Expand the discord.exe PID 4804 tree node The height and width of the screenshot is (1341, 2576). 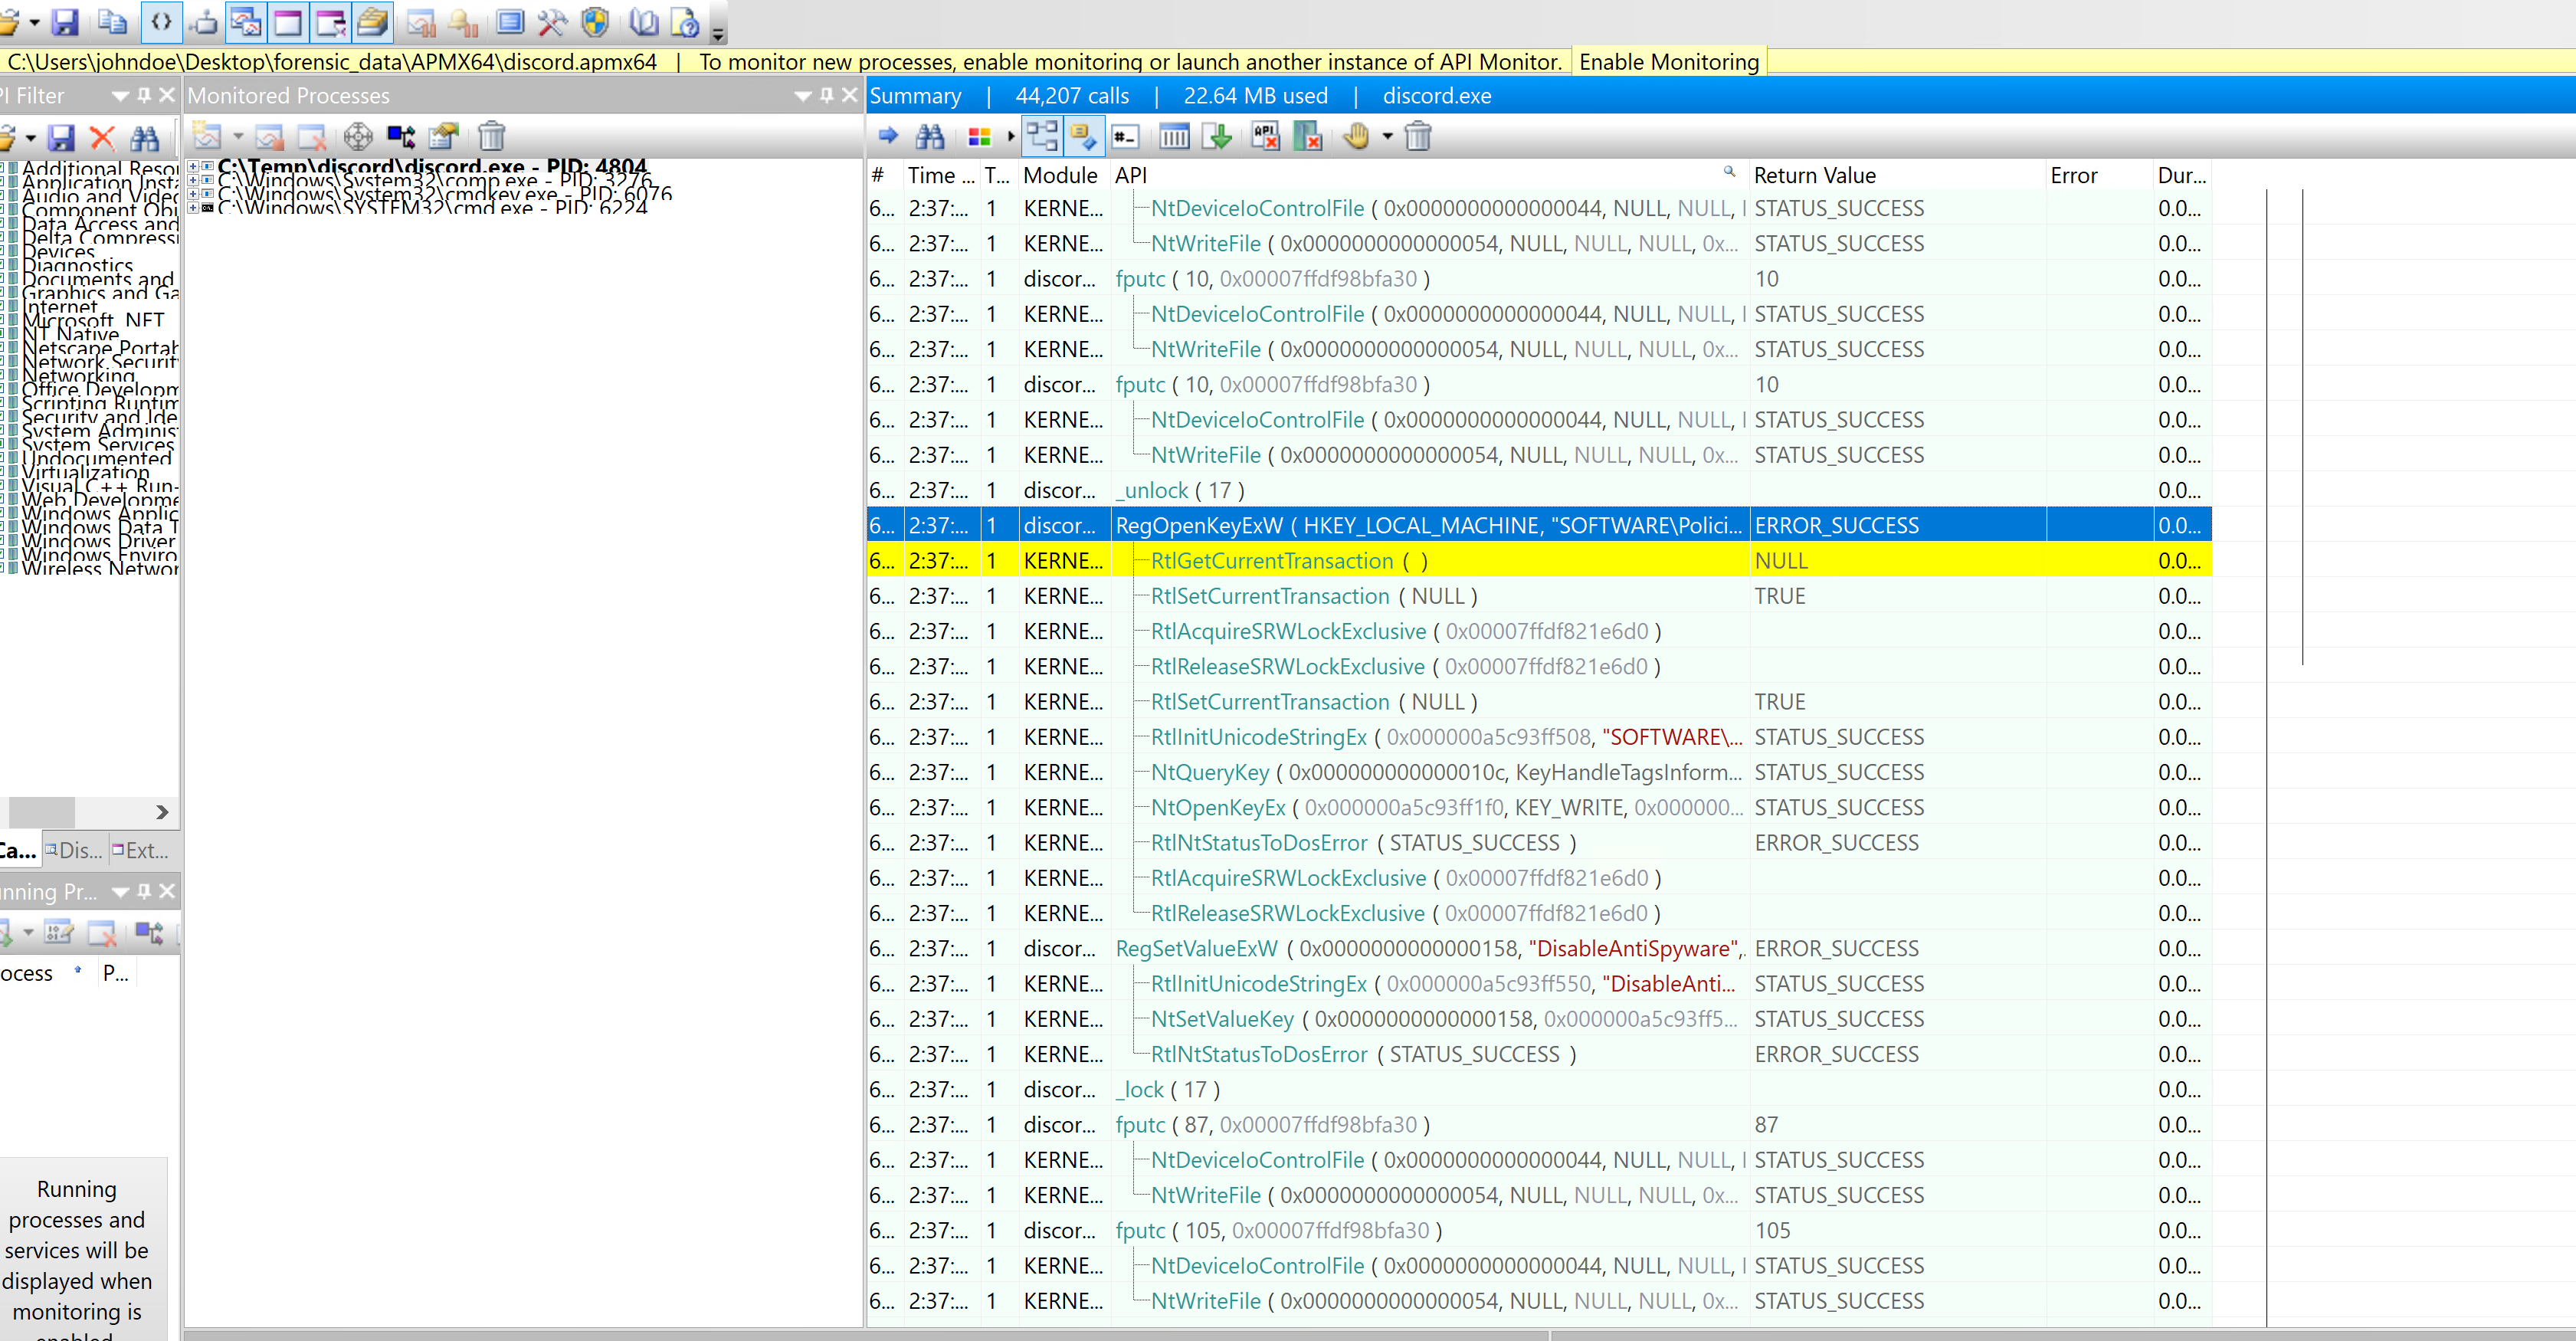[193, 166]
